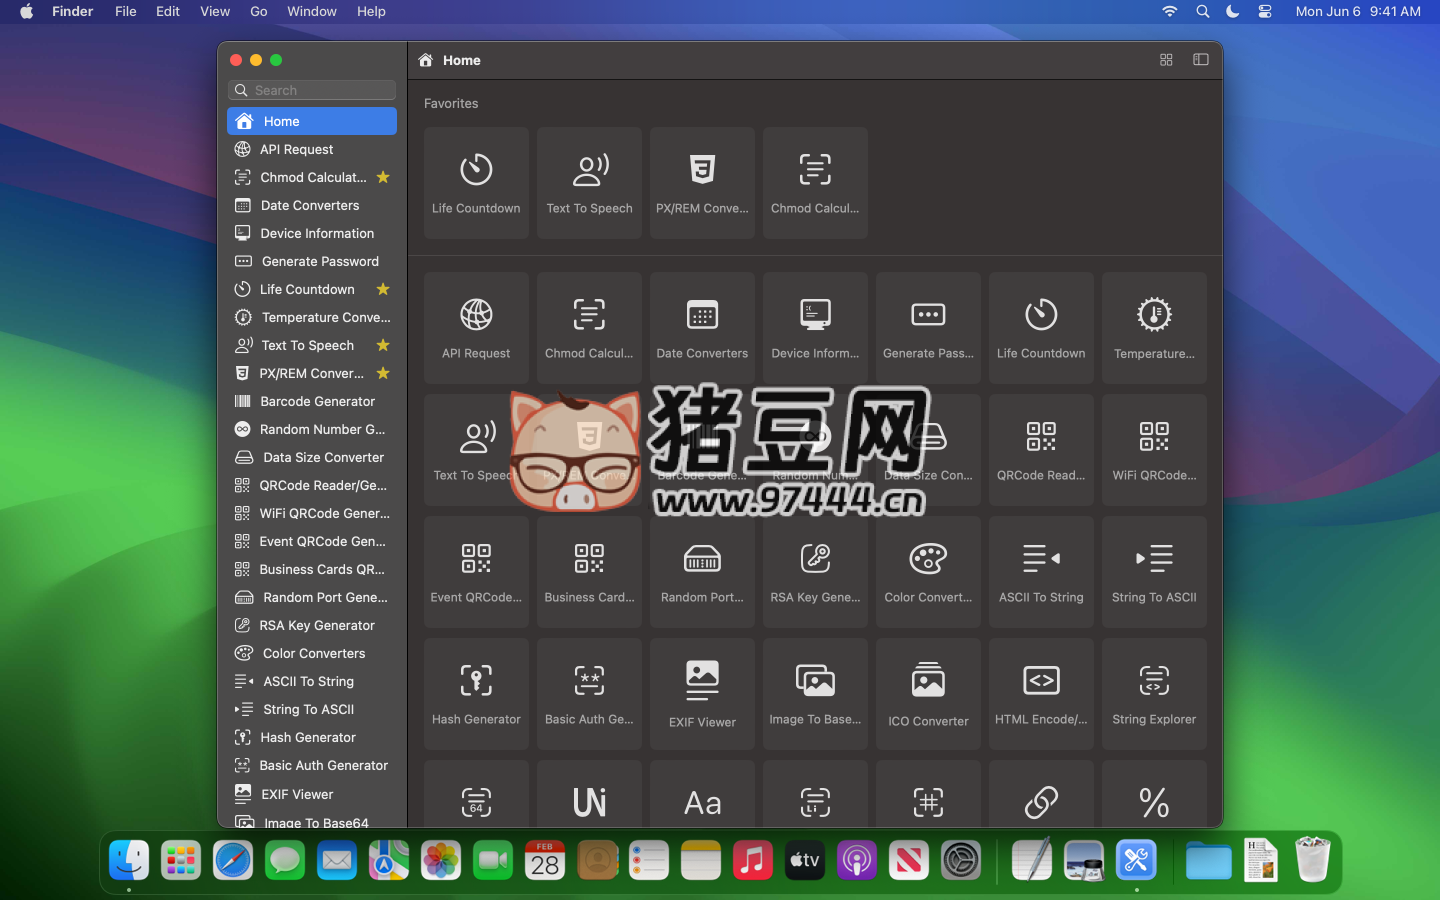The height and width of the screenshot is (900, 1440).
Task: Select Data Size Converter in sidebar
Action: (x=312, y=457)
